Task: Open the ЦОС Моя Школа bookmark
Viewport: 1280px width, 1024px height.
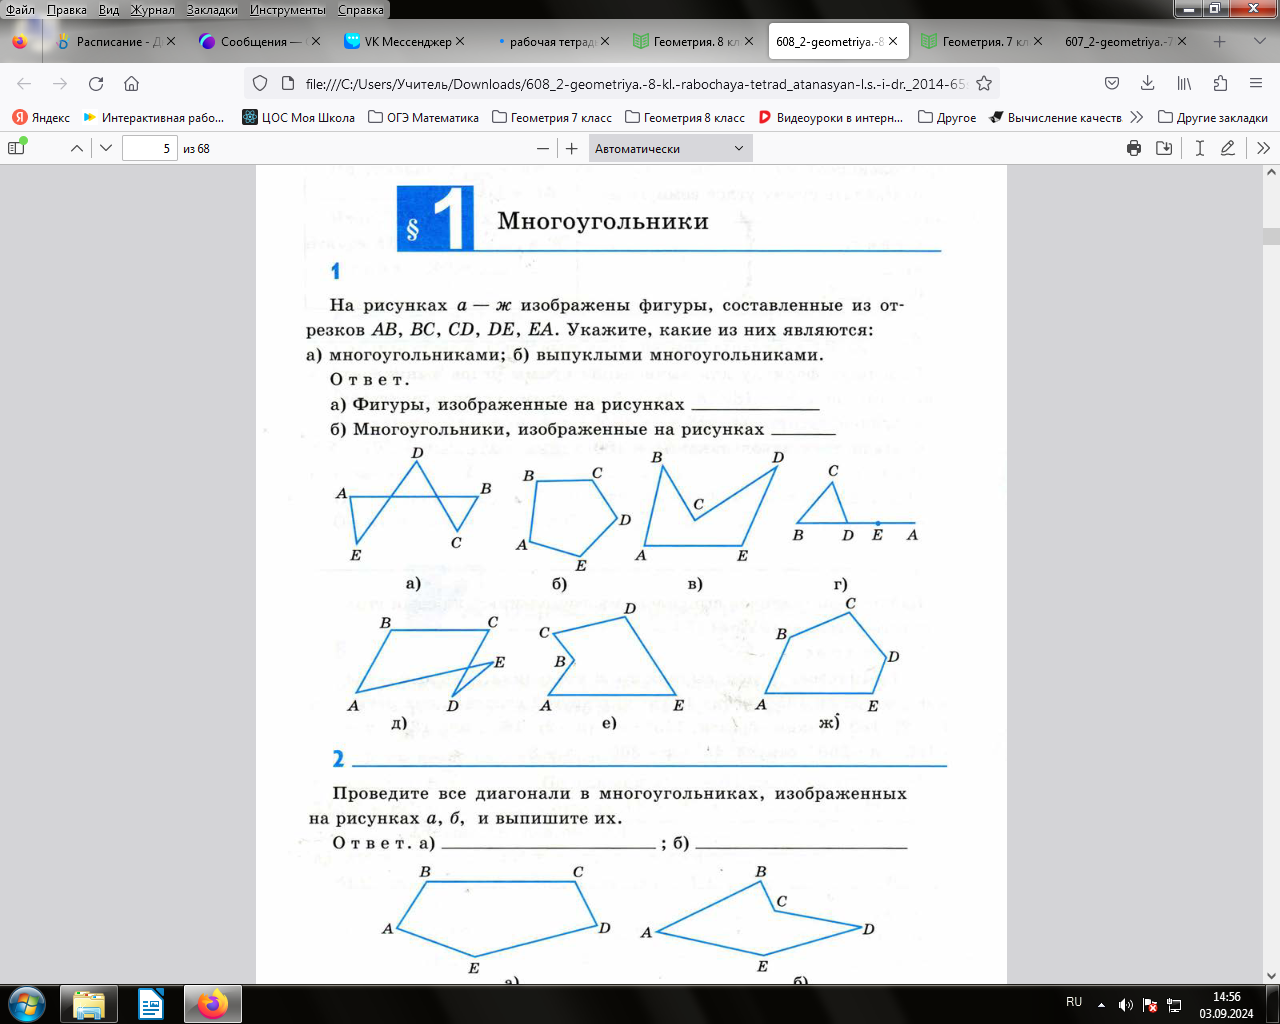Action: 299,118
